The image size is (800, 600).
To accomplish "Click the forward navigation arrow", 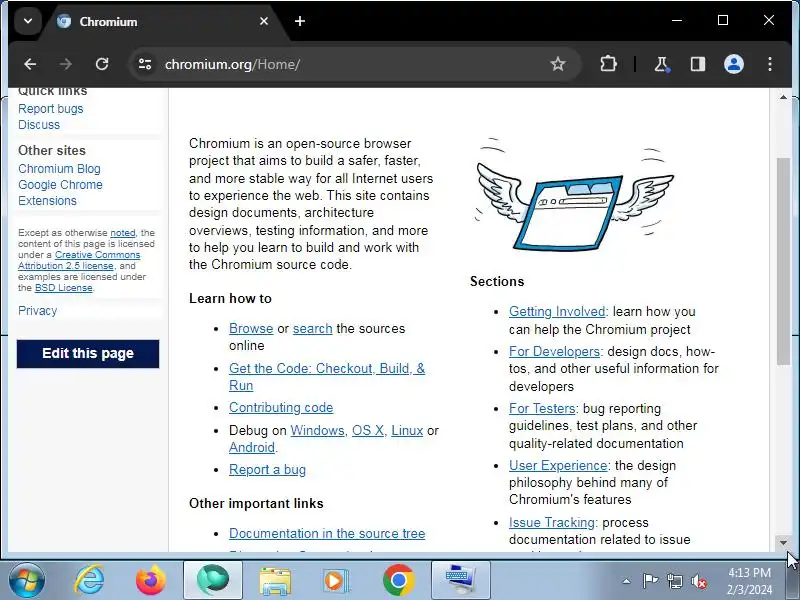I will click(x=66, y=64).
